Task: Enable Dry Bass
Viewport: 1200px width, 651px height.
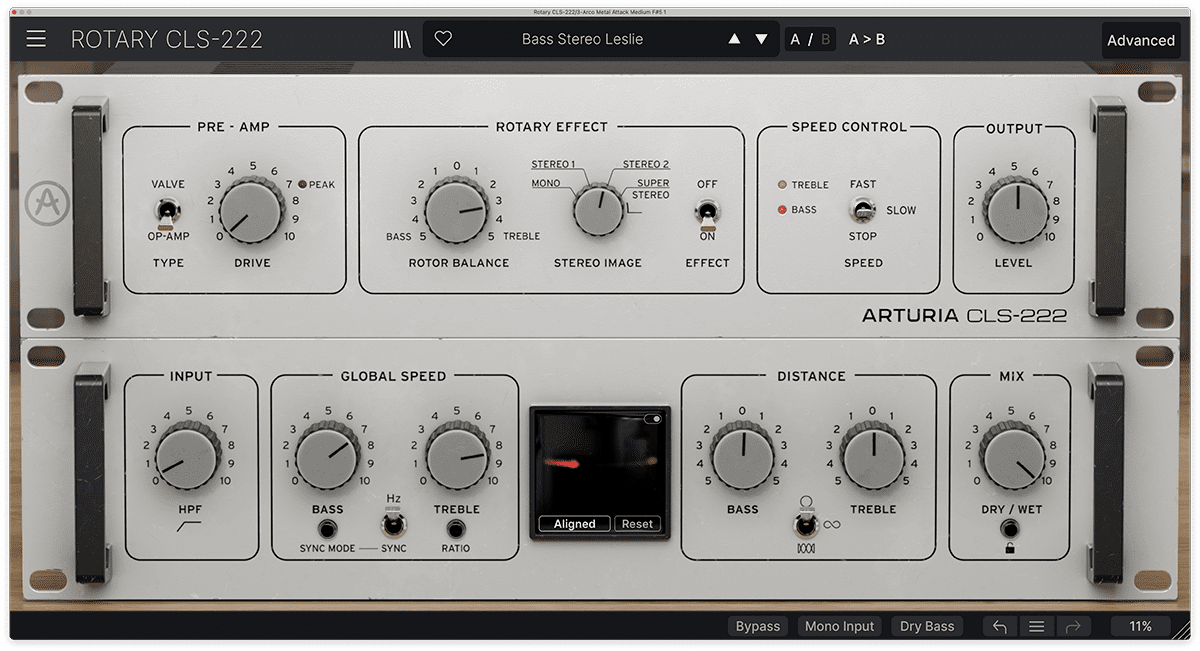Action: point(927,626)
